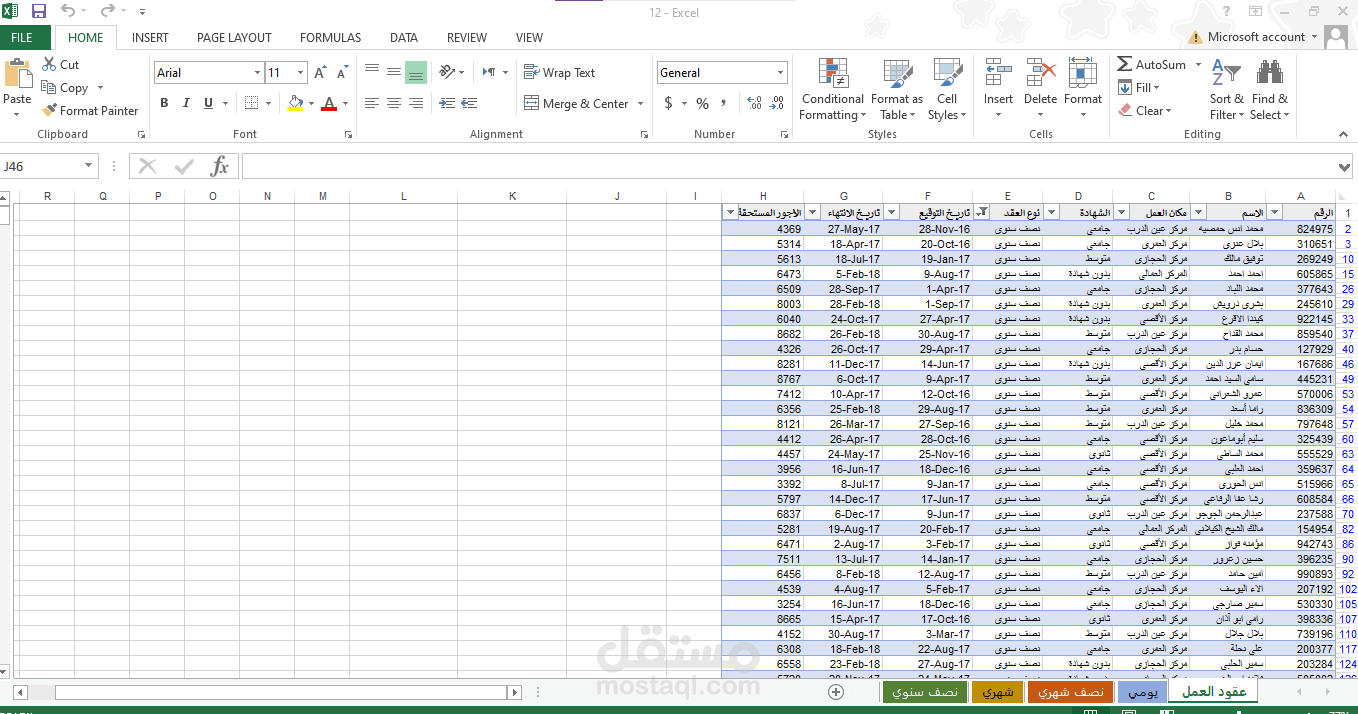Activate the Format Painter brush
The height and width of the screenshot is (714, 1358).
(49, 111)
